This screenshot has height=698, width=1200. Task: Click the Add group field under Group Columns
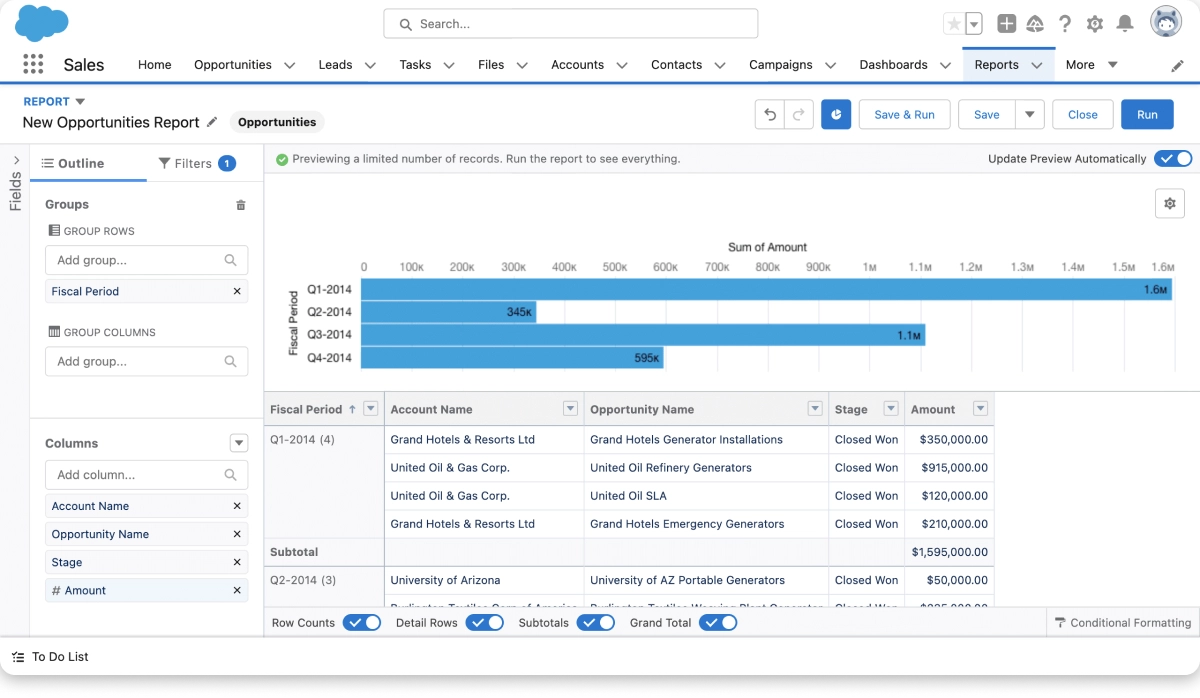point(146,361)
